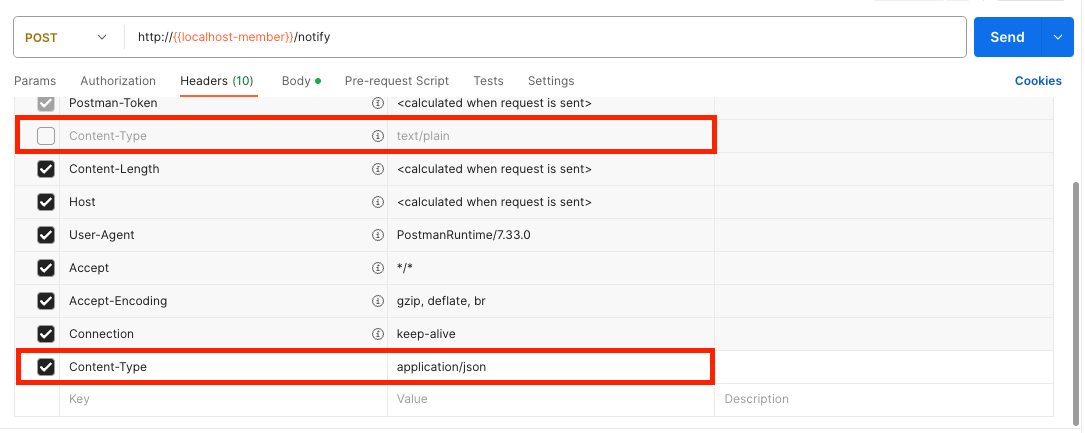Click info icon in the Accept row
The height and width of the screenshot is (433, 1085).
(x=378, y=268)
